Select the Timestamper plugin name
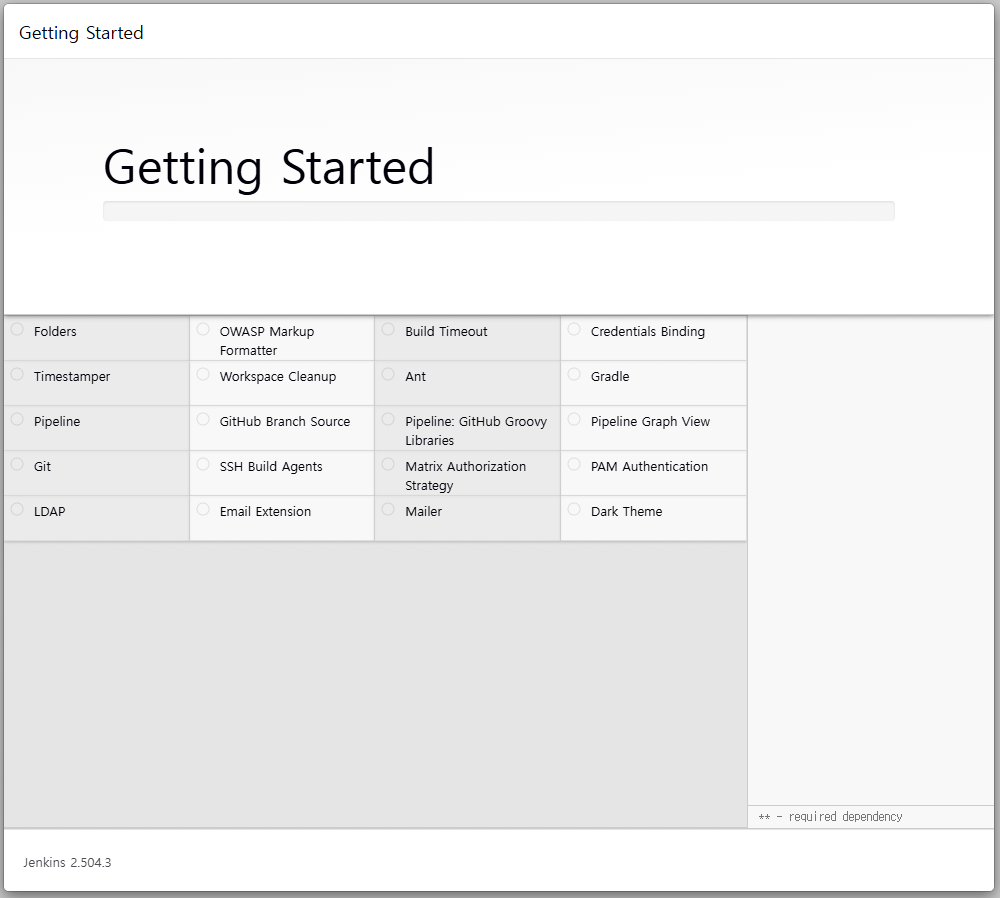This screenshot has height=898, width=1000. point(72,377)
